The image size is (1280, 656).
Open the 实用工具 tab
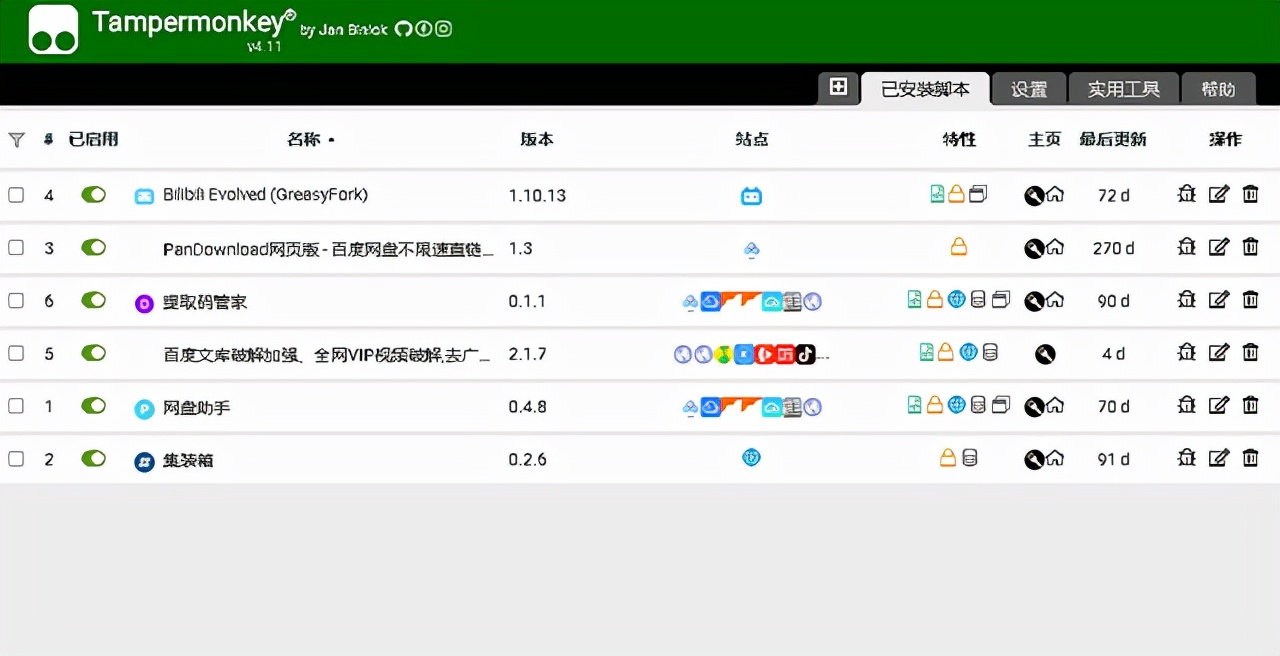point(1123,88)
